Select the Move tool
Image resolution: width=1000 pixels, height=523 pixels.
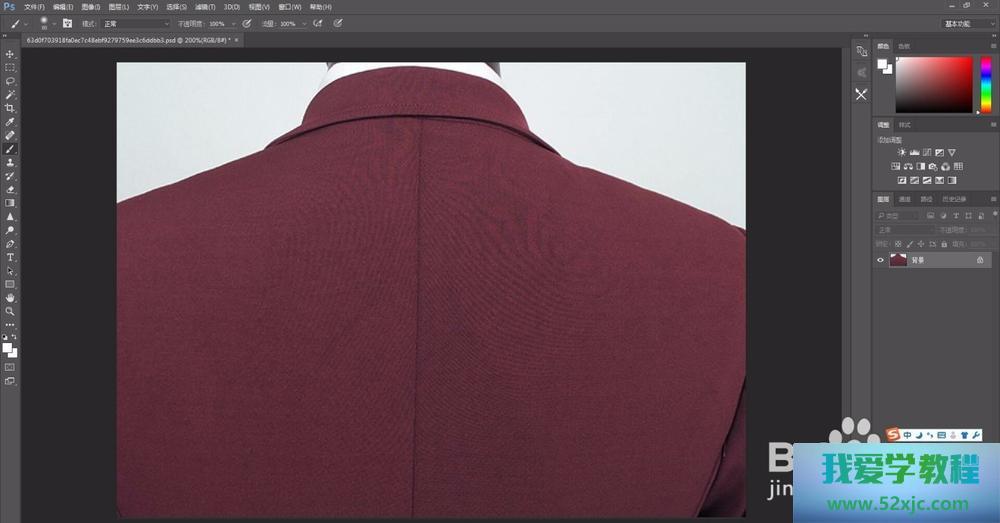click(10, 54)
